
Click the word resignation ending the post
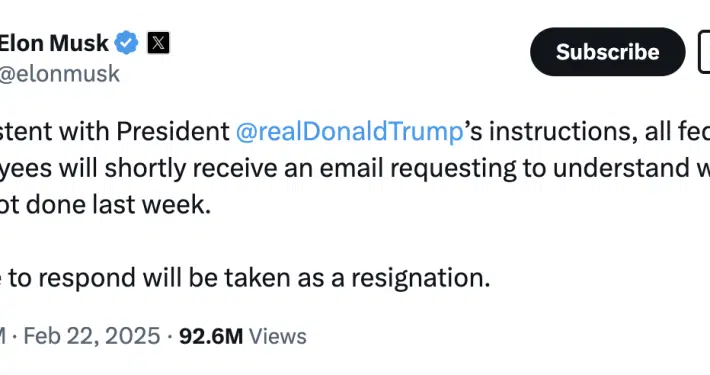pyautogui.click(x=421, y=278)
